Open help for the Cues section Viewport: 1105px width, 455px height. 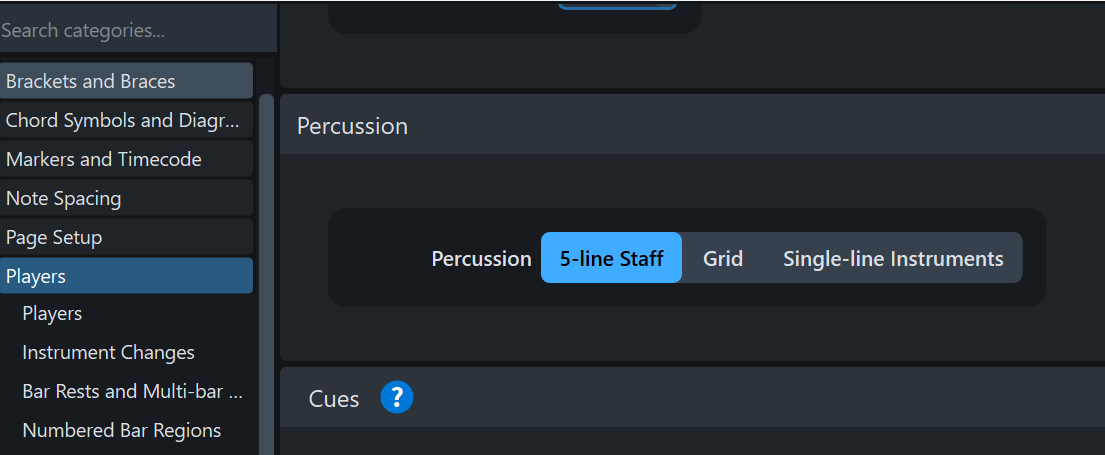point(397,399)
